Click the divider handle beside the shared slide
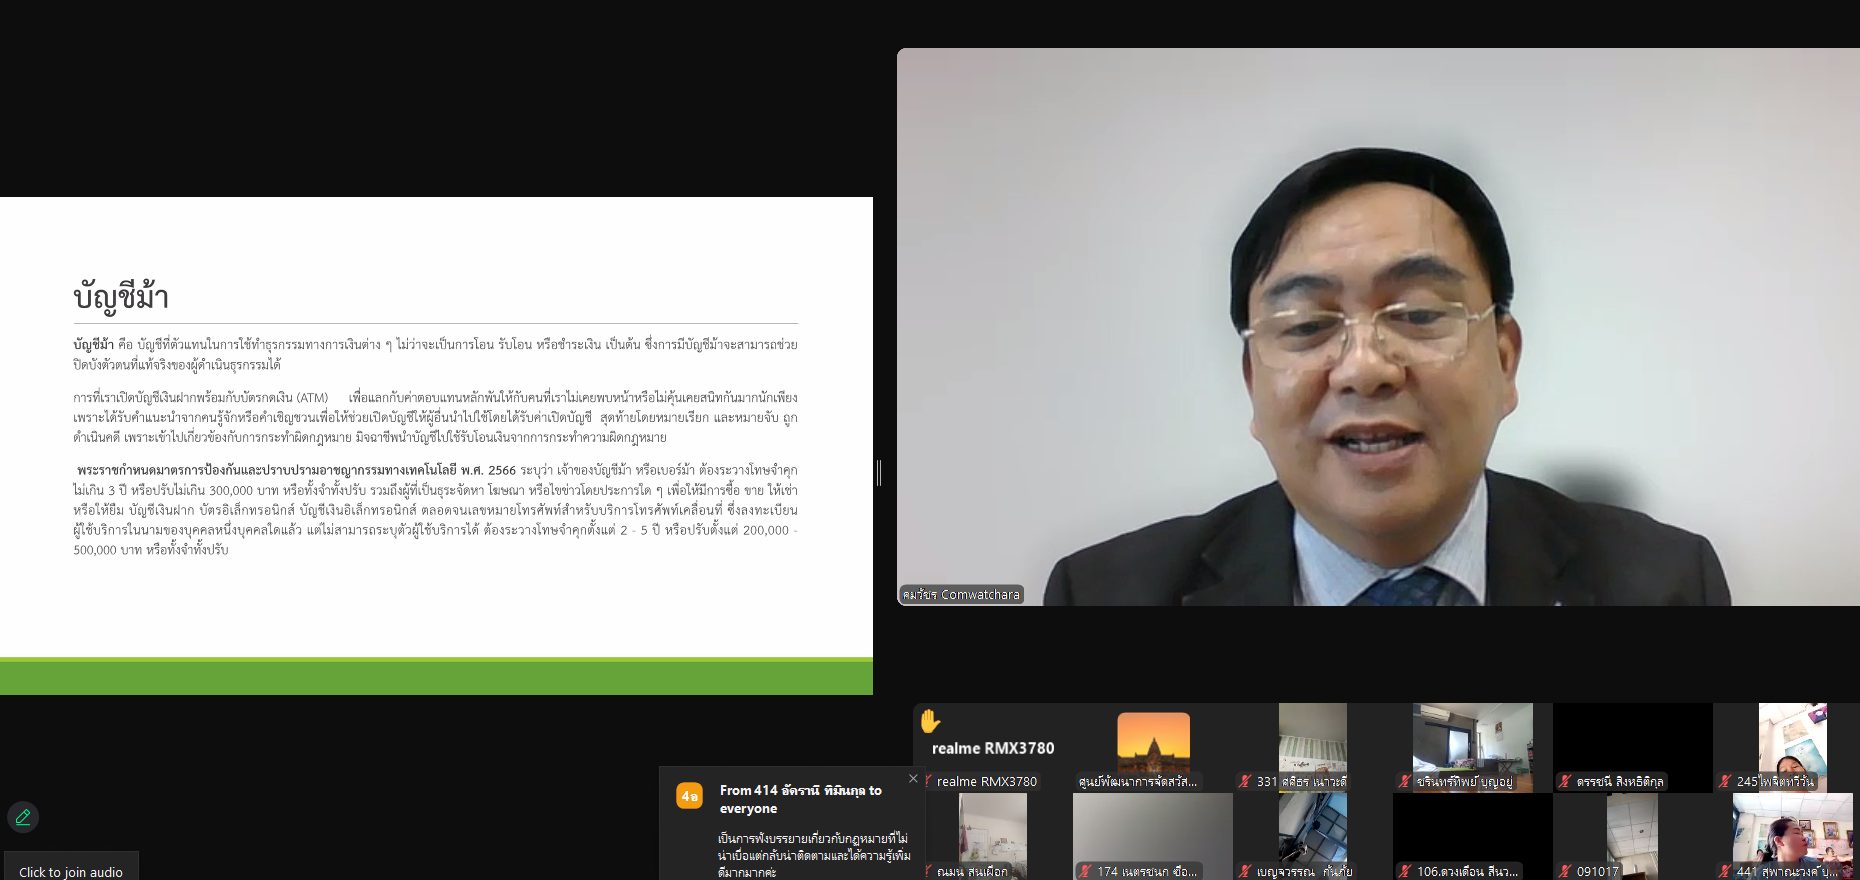Screen dimensions: 1860x880 click(878, 473)
